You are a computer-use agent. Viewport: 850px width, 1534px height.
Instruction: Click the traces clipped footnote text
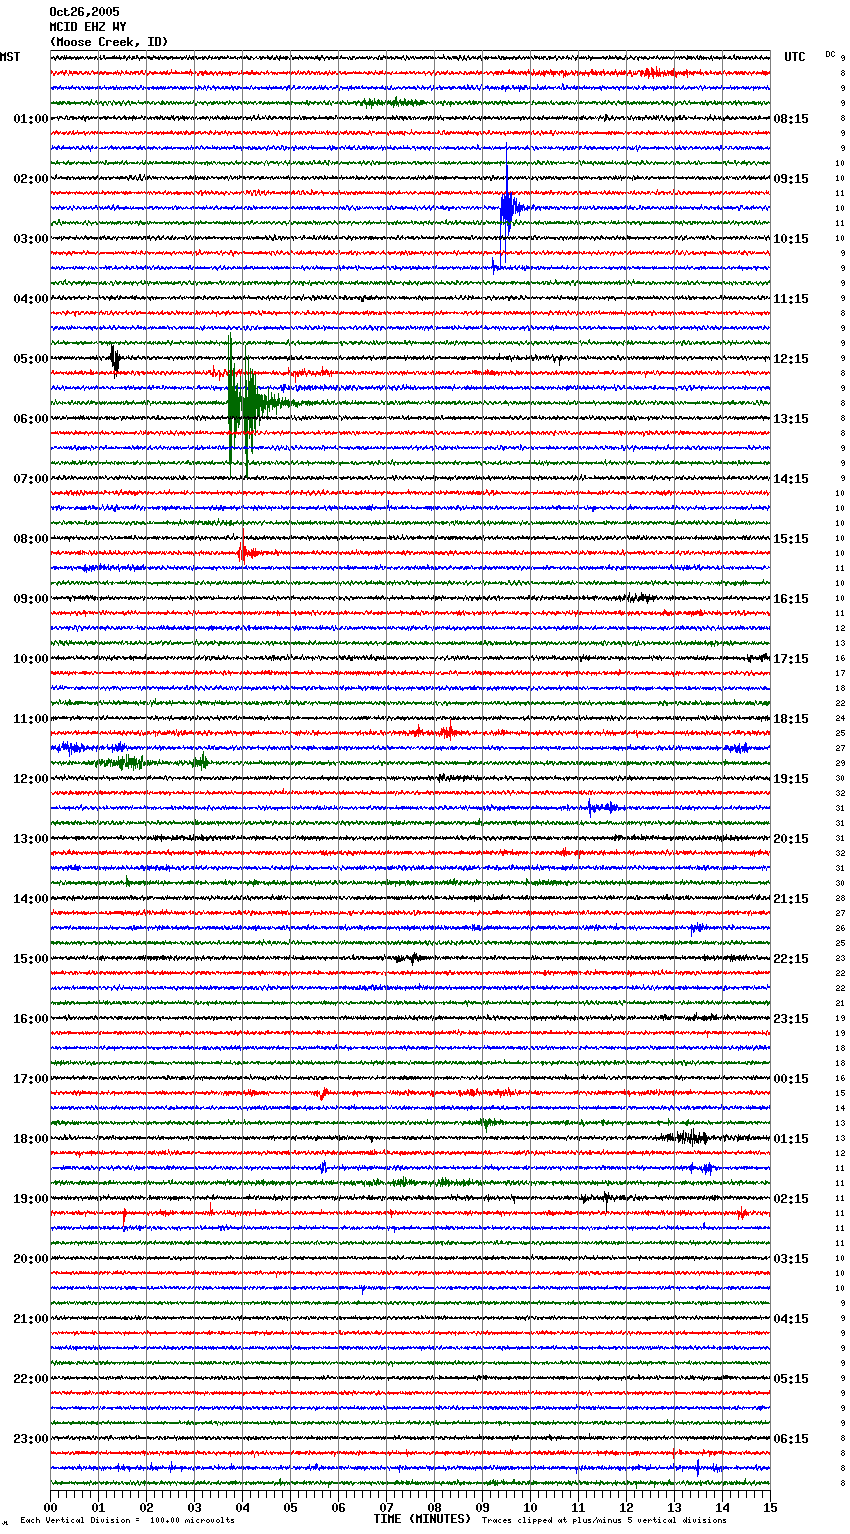coord(605,1520)
